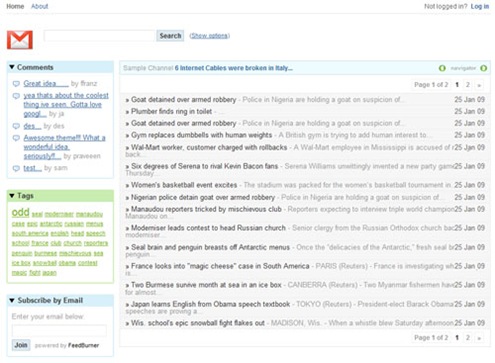Open "France looks into magic cheese" article
This screenshot has width=495, height=363.
(x=220, y=266)
